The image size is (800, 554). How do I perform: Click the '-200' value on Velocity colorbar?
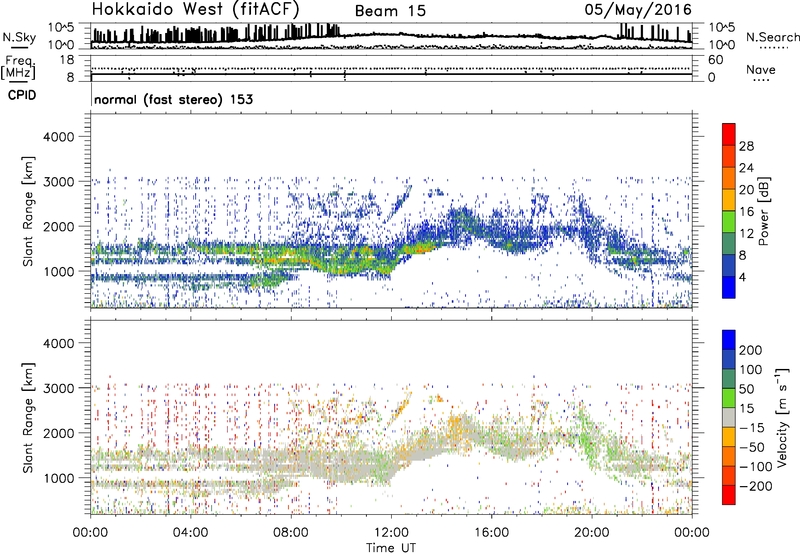(x=756, y=486)
